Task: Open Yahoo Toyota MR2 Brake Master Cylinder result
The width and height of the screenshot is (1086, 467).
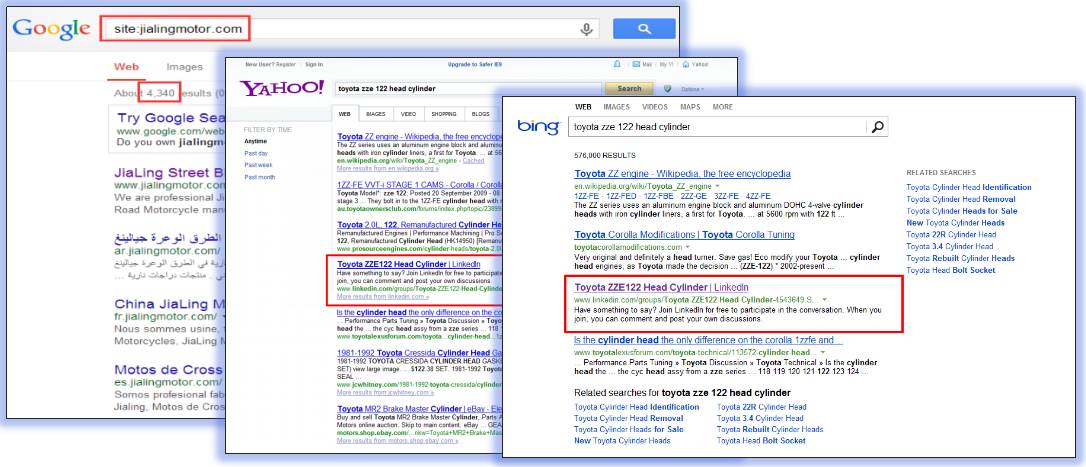Action: (419, 408)
